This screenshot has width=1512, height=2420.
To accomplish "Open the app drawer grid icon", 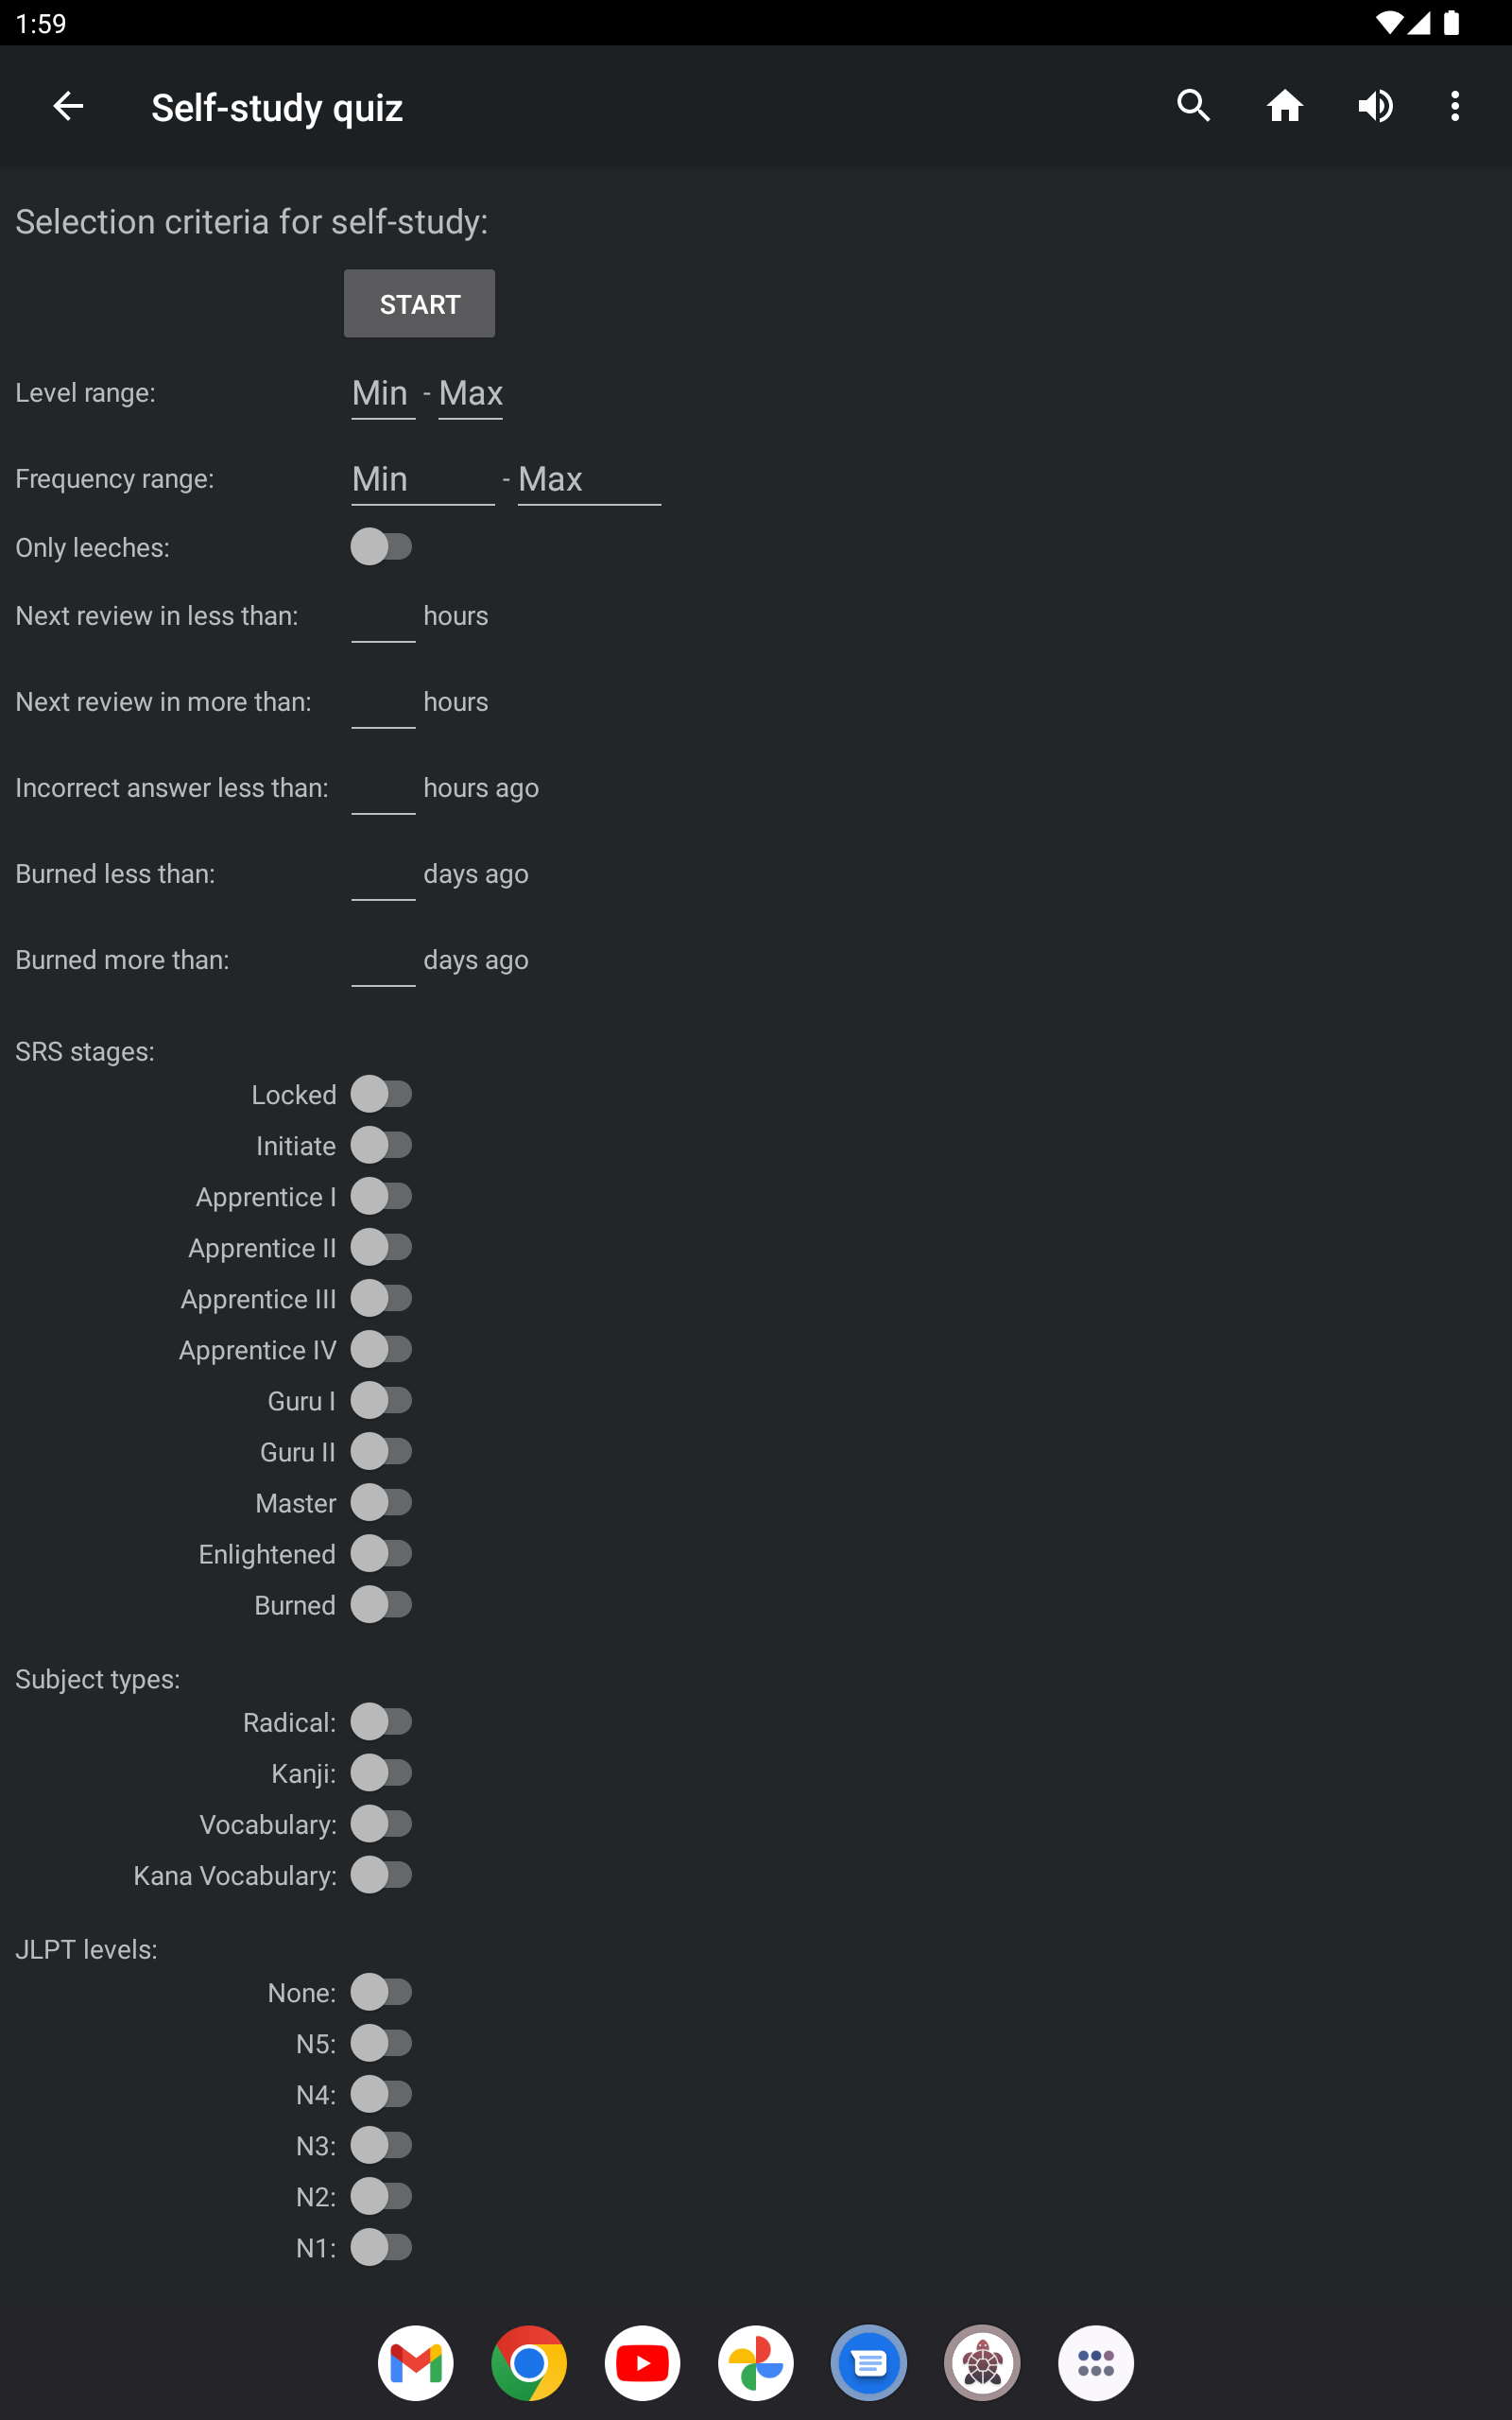I will pyautogui.click(x=1095, y=2362).
